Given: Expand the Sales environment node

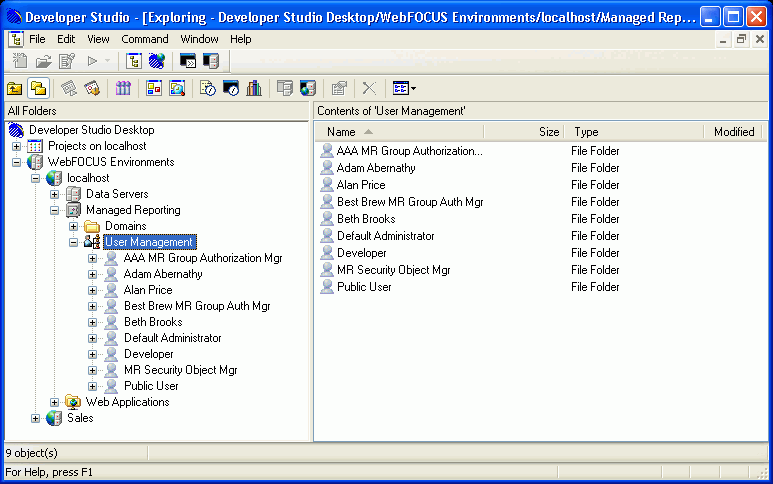Looking at the screenshot, I should (35, 418).
